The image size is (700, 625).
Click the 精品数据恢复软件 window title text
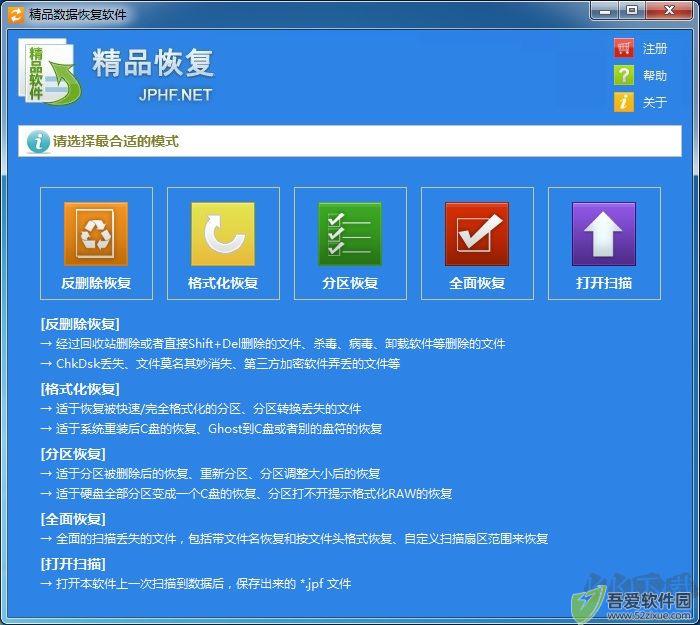(78, 15)
